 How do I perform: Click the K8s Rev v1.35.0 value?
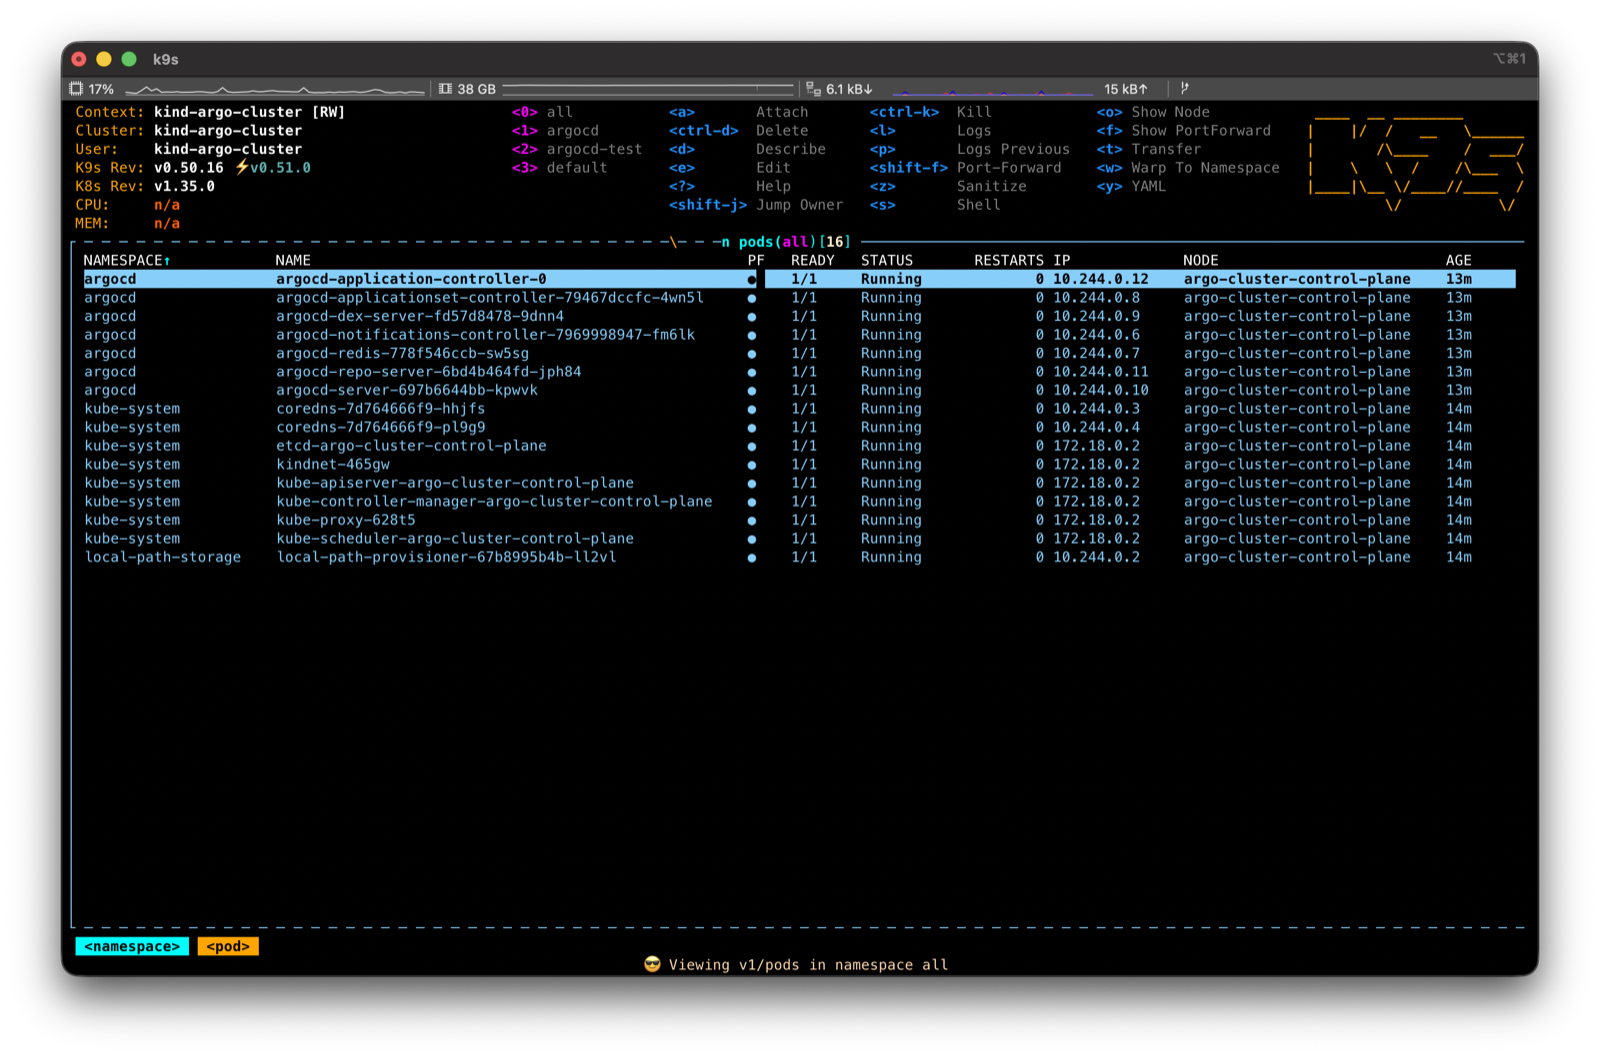click(184, 186)
